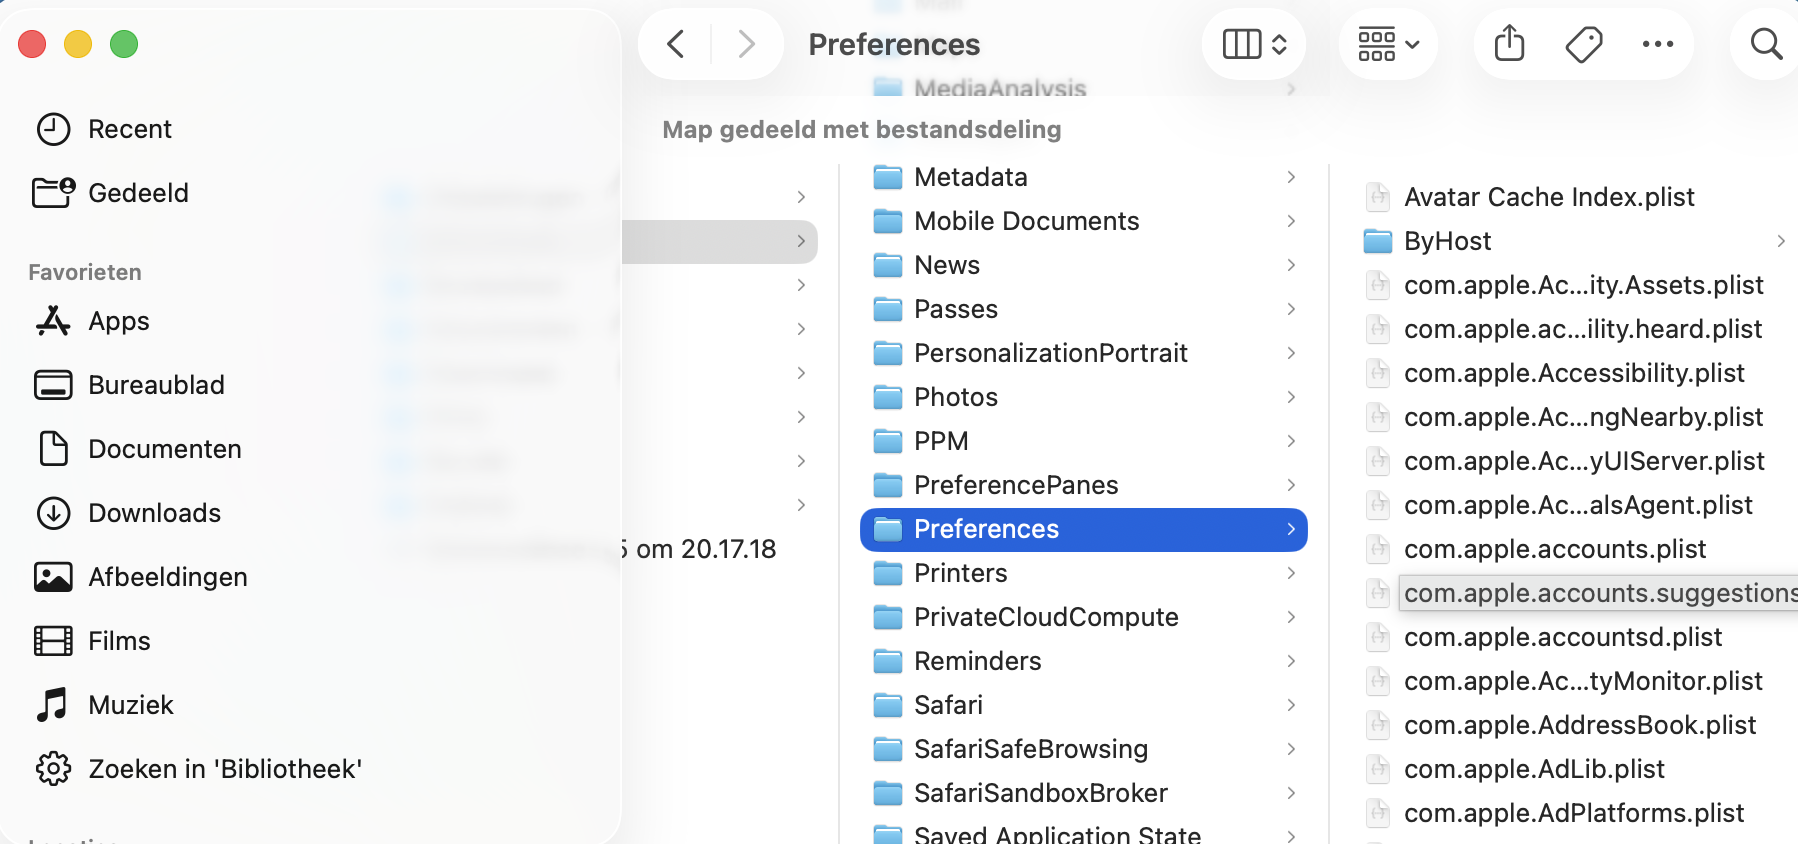Click the Gedeeld sidebar item
Screen dimensions: 1798x844
click(x=139, y=192)
